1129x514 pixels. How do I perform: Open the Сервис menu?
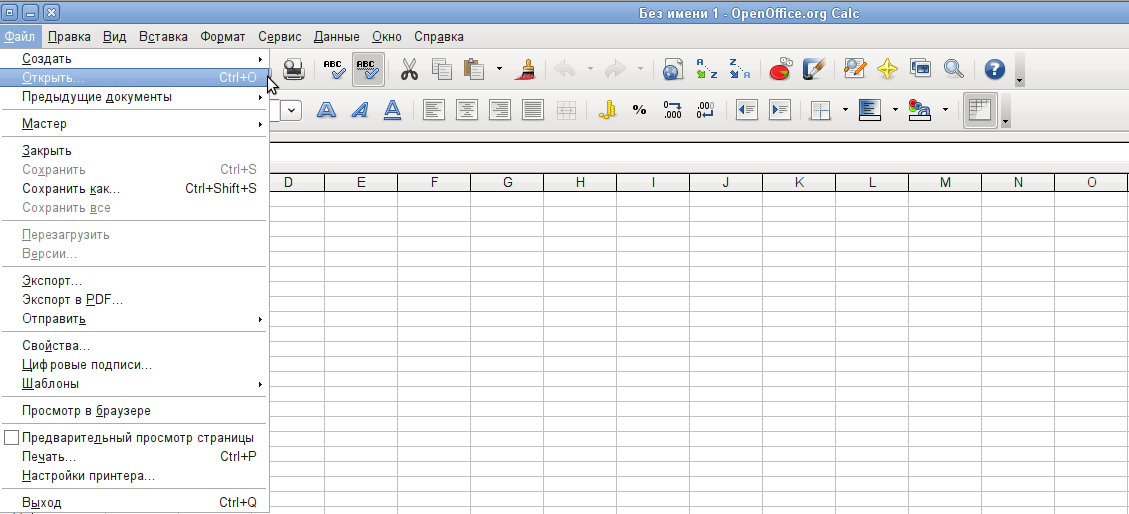(279, 37)
